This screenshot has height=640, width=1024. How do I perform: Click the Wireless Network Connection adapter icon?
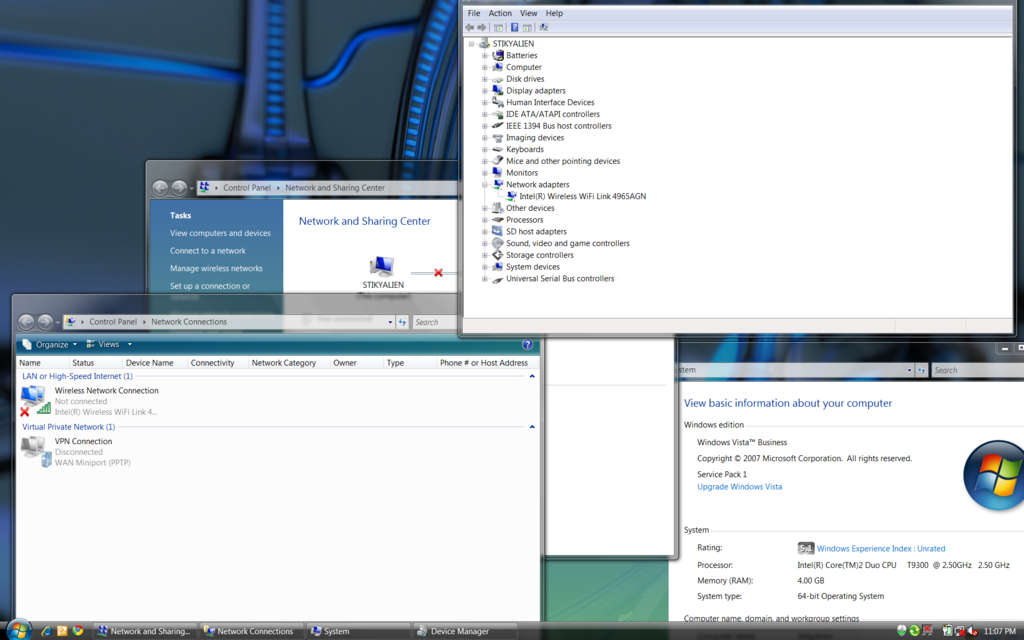(x=35, y=400)
